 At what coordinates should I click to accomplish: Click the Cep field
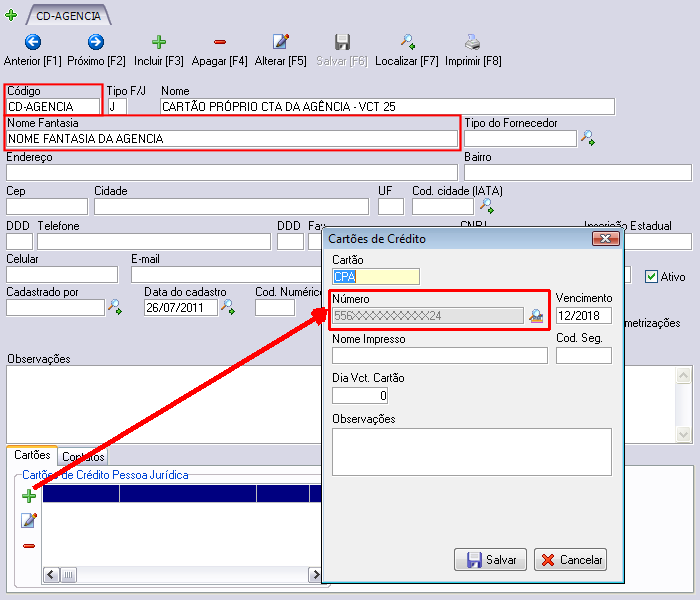tap(47, 207)
